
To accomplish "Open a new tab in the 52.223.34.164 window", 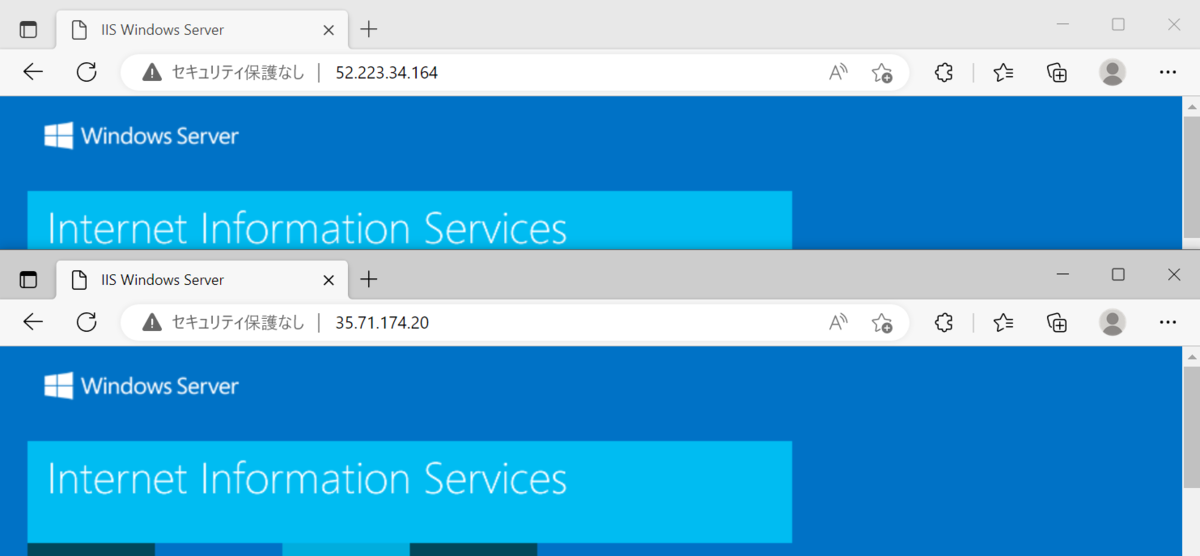I will (x=369, y=29).
